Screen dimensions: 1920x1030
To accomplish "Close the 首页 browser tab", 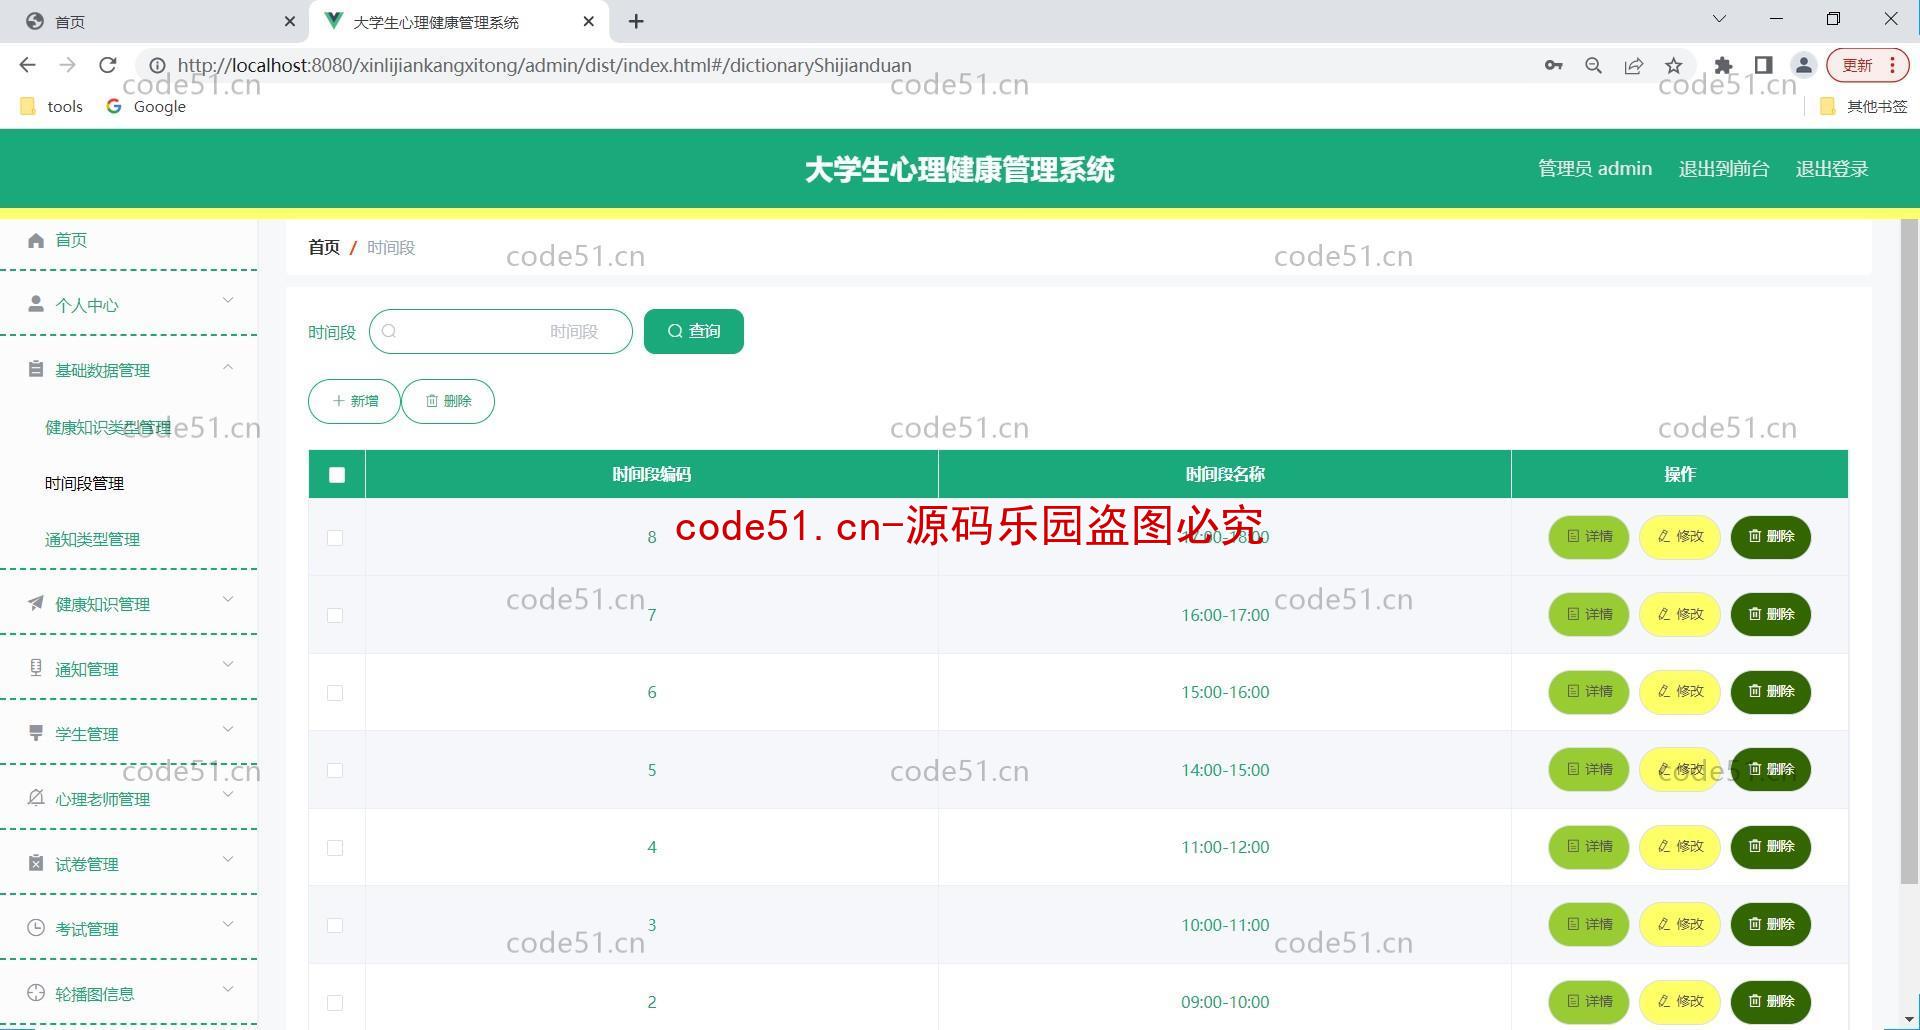I will tap(290, 21).
